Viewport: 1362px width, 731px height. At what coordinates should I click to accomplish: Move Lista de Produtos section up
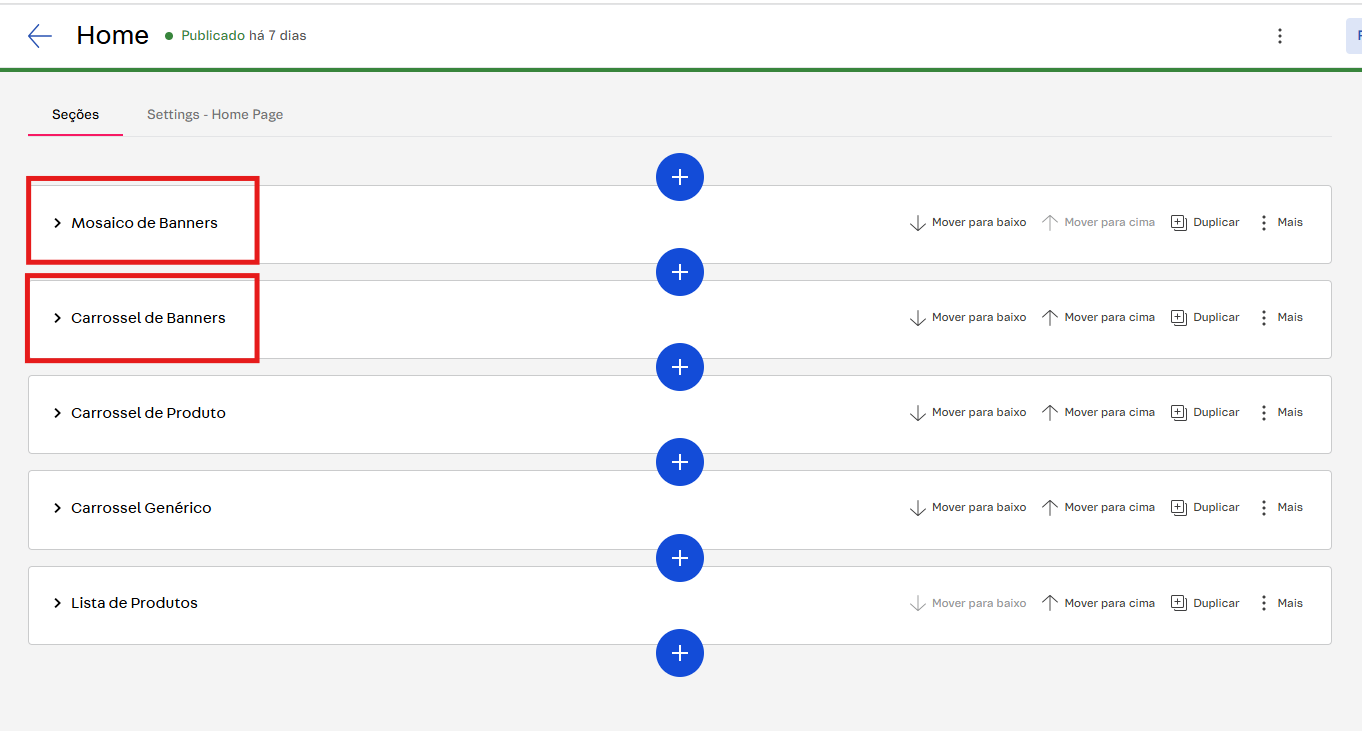[1098, 603]
